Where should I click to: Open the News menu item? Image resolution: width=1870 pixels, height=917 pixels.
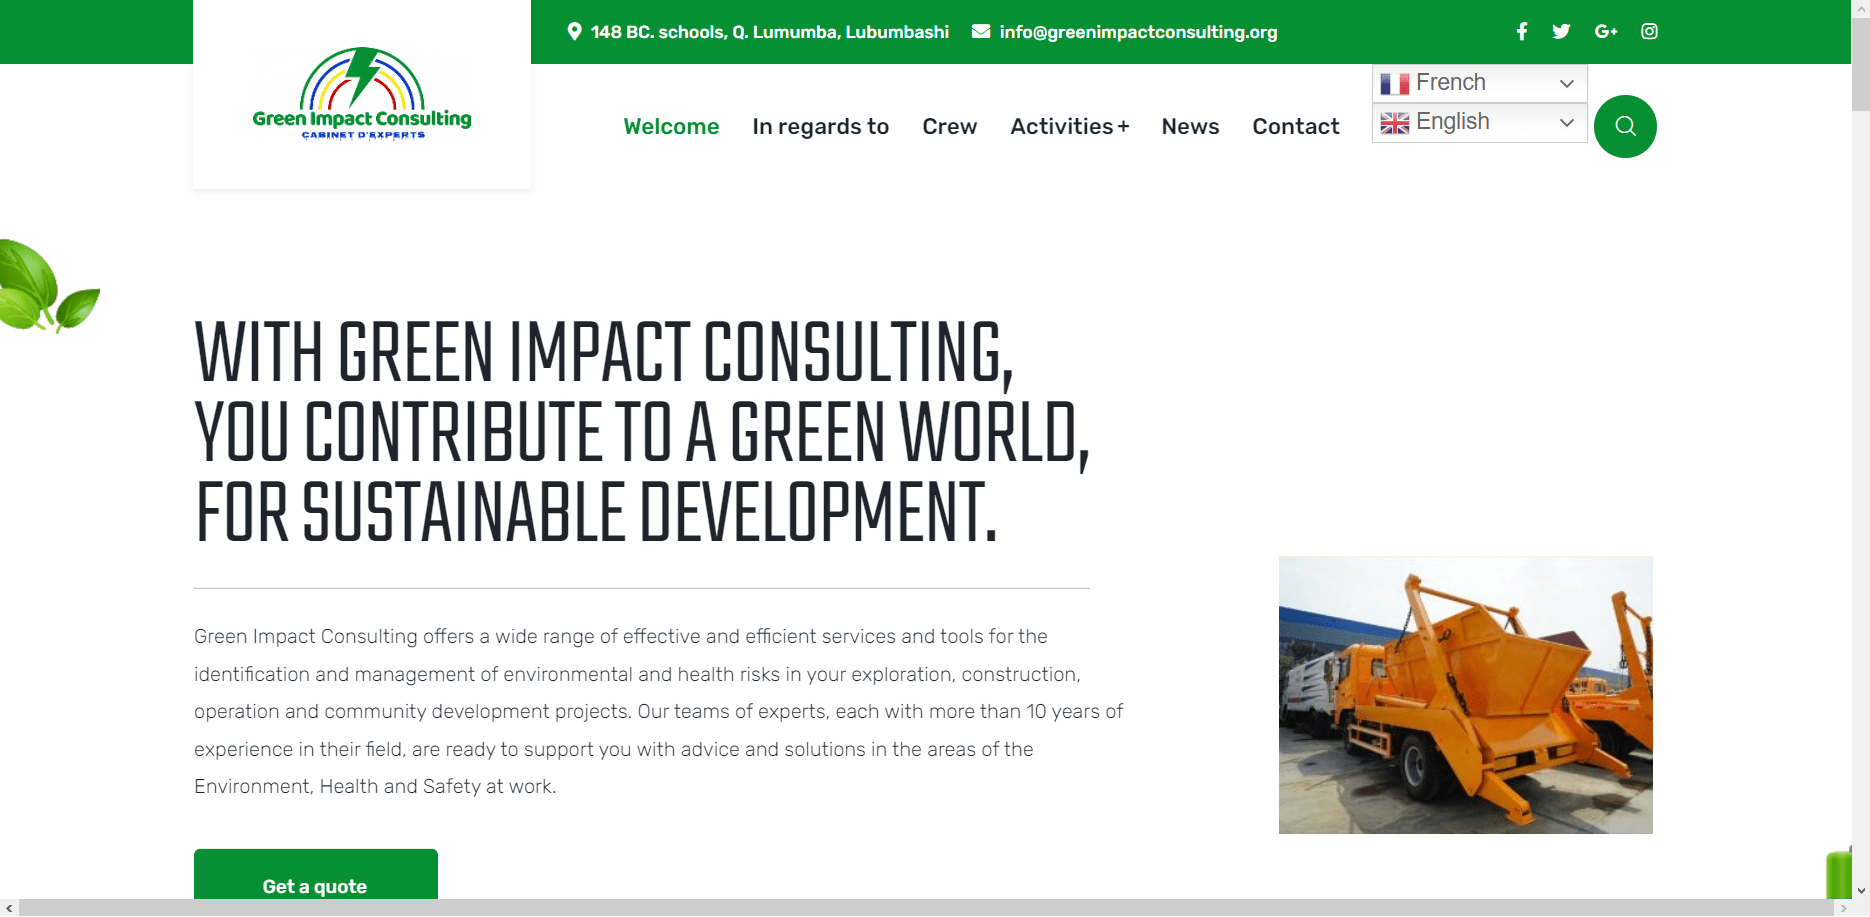[1190, 126]
